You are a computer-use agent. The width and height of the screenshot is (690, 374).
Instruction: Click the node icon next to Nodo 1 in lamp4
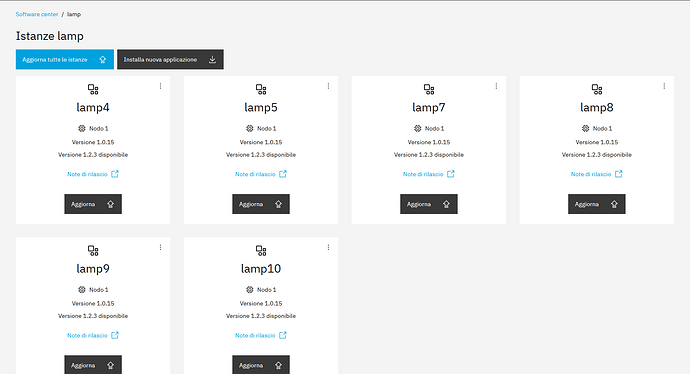coord(81,128)
